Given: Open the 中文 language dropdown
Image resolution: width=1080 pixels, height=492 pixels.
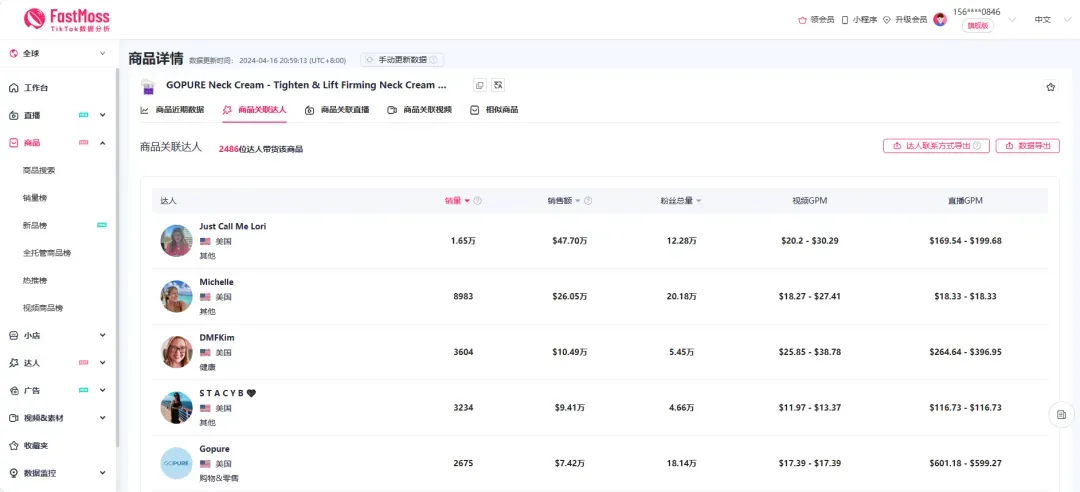Looking at the screenshot, I should [x=1048, y=19].
